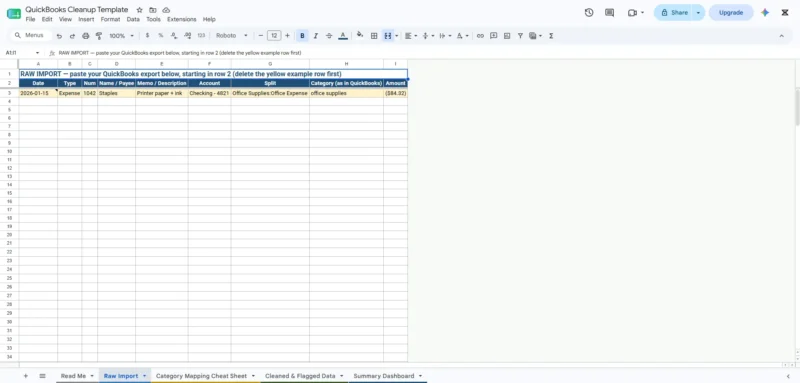
Task: Switch to Cleaned & Flagged Data tab
Action: point(300,376)
